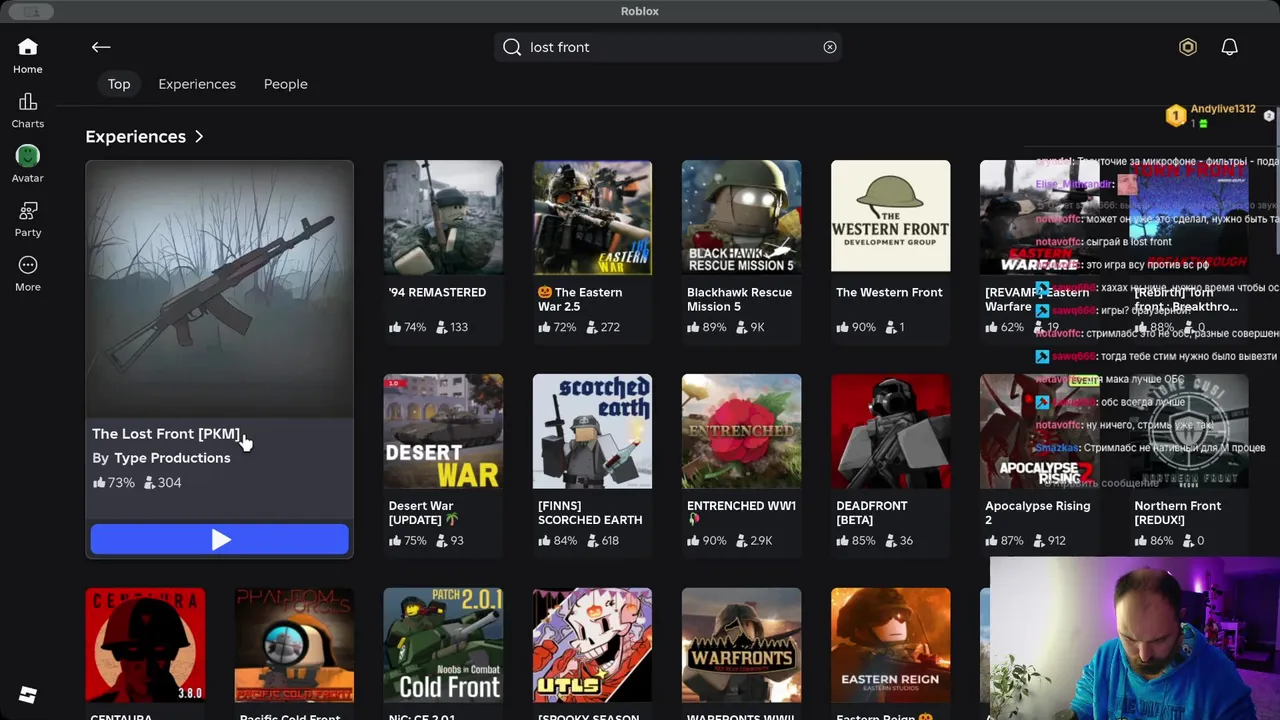Screen dimensions: 1280x720
Task: Open the Desert War thumbnail
Action: (443, 431)
